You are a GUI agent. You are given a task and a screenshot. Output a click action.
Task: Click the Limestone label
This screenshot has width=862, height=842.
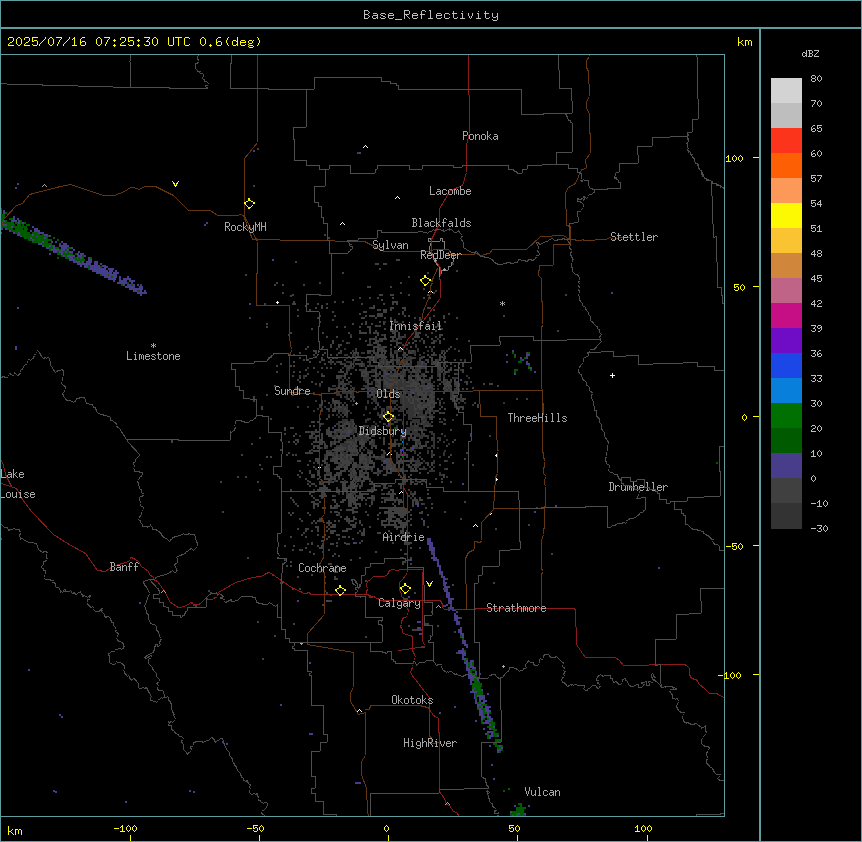tap(153, 356)
